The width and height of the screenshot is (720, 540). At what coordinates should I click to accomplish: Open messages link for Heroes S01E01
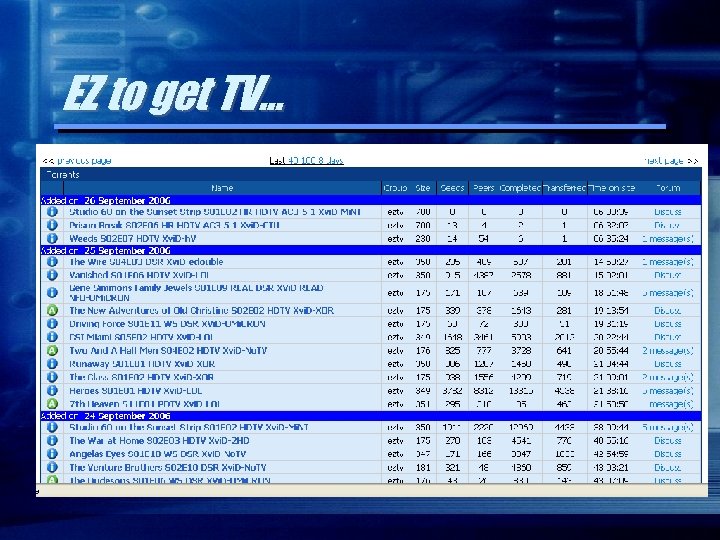pos(668,391)
